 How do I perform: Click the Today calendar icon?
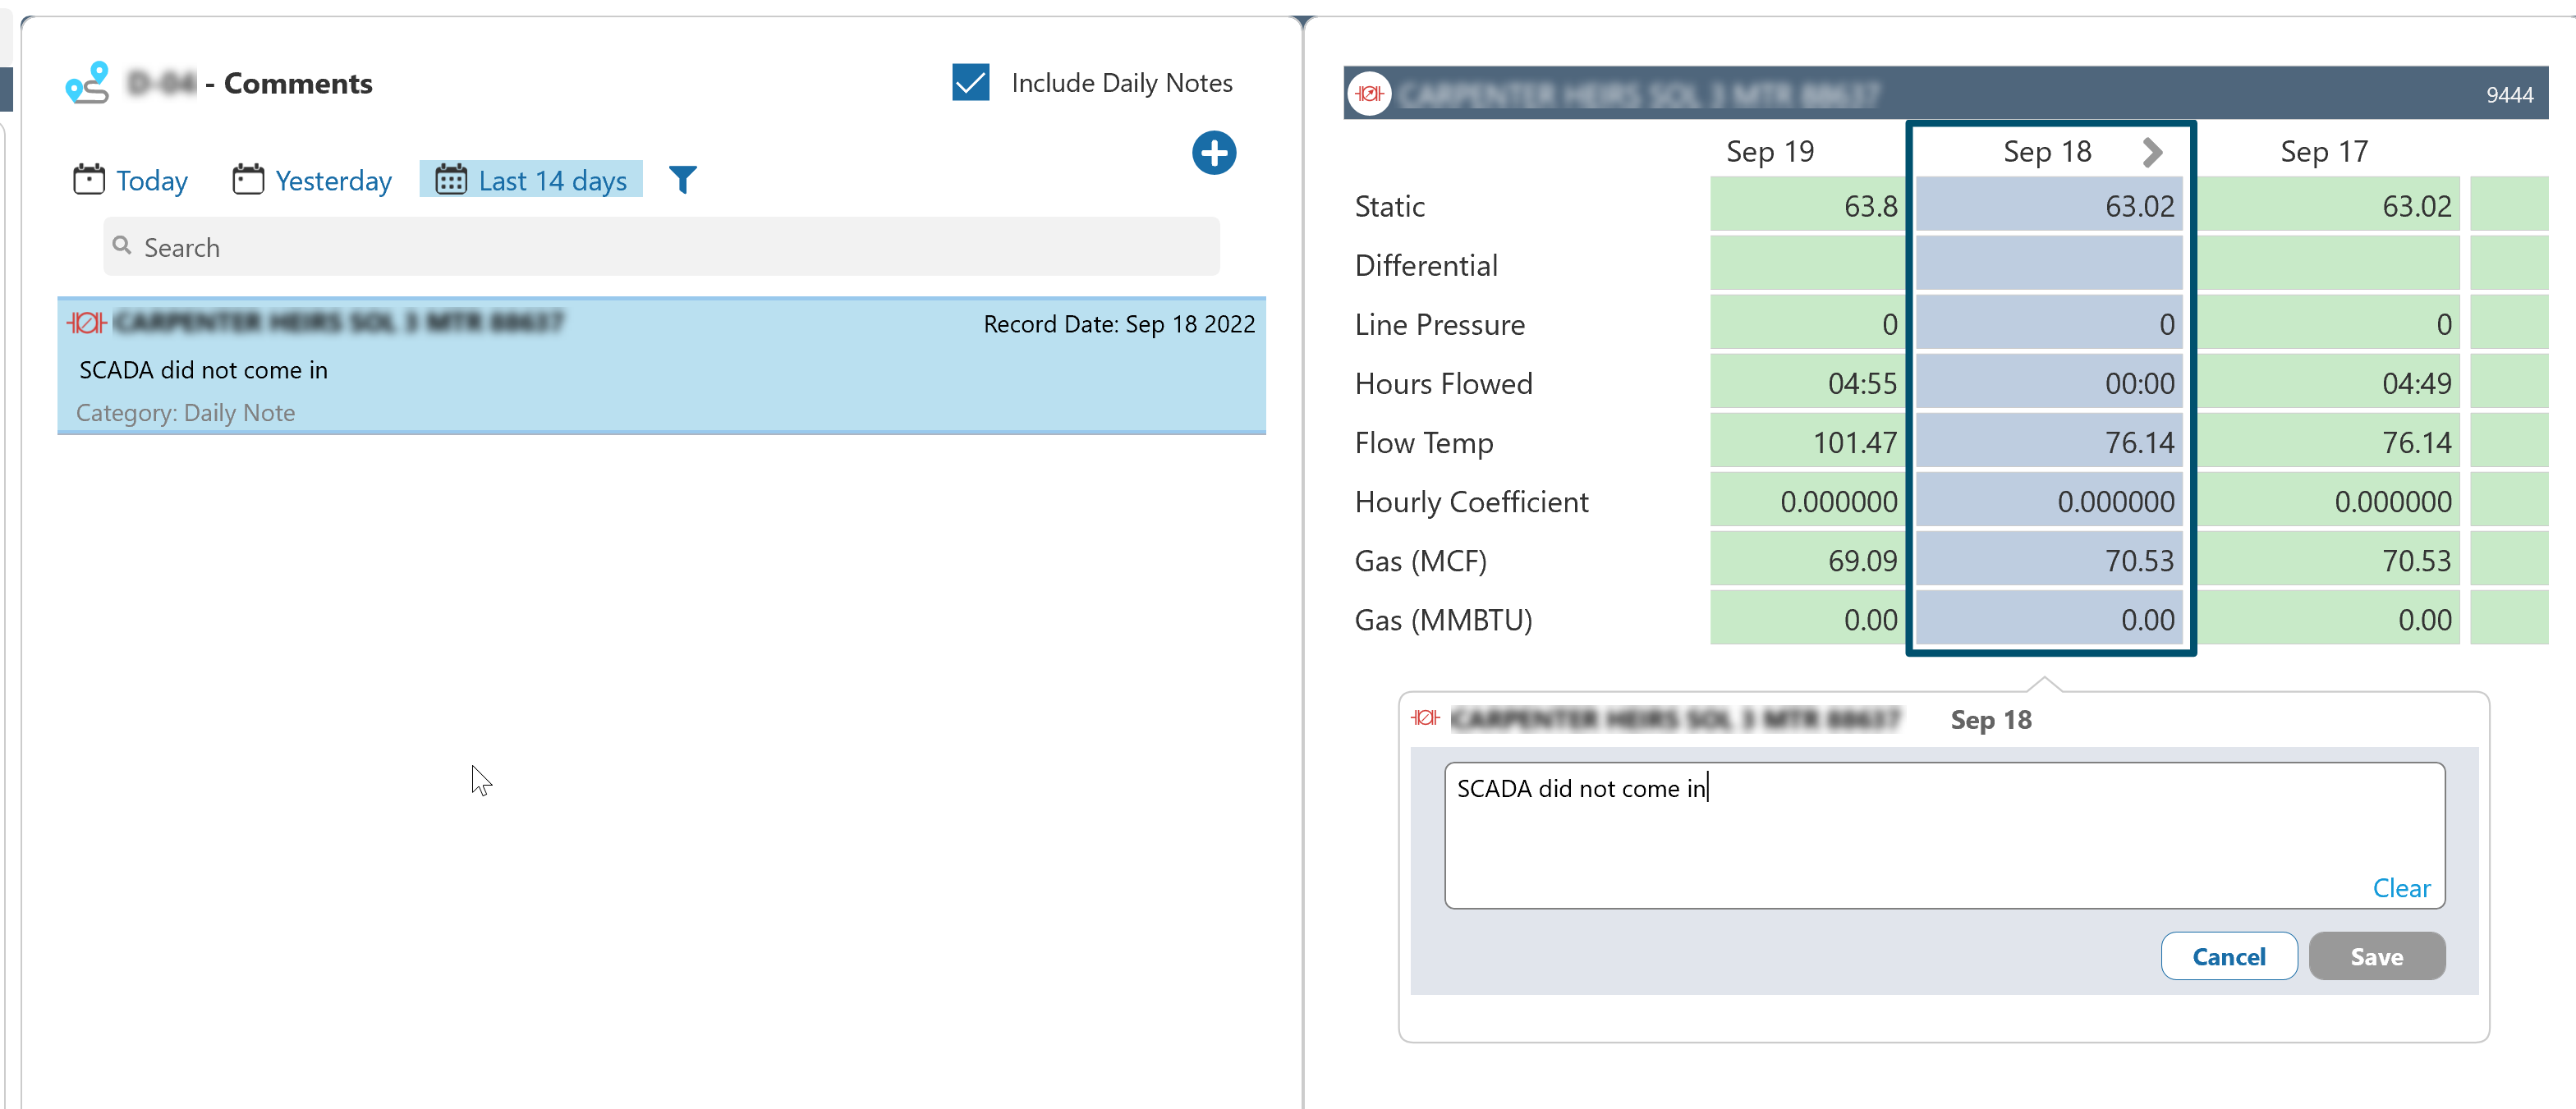pos(89,180)
